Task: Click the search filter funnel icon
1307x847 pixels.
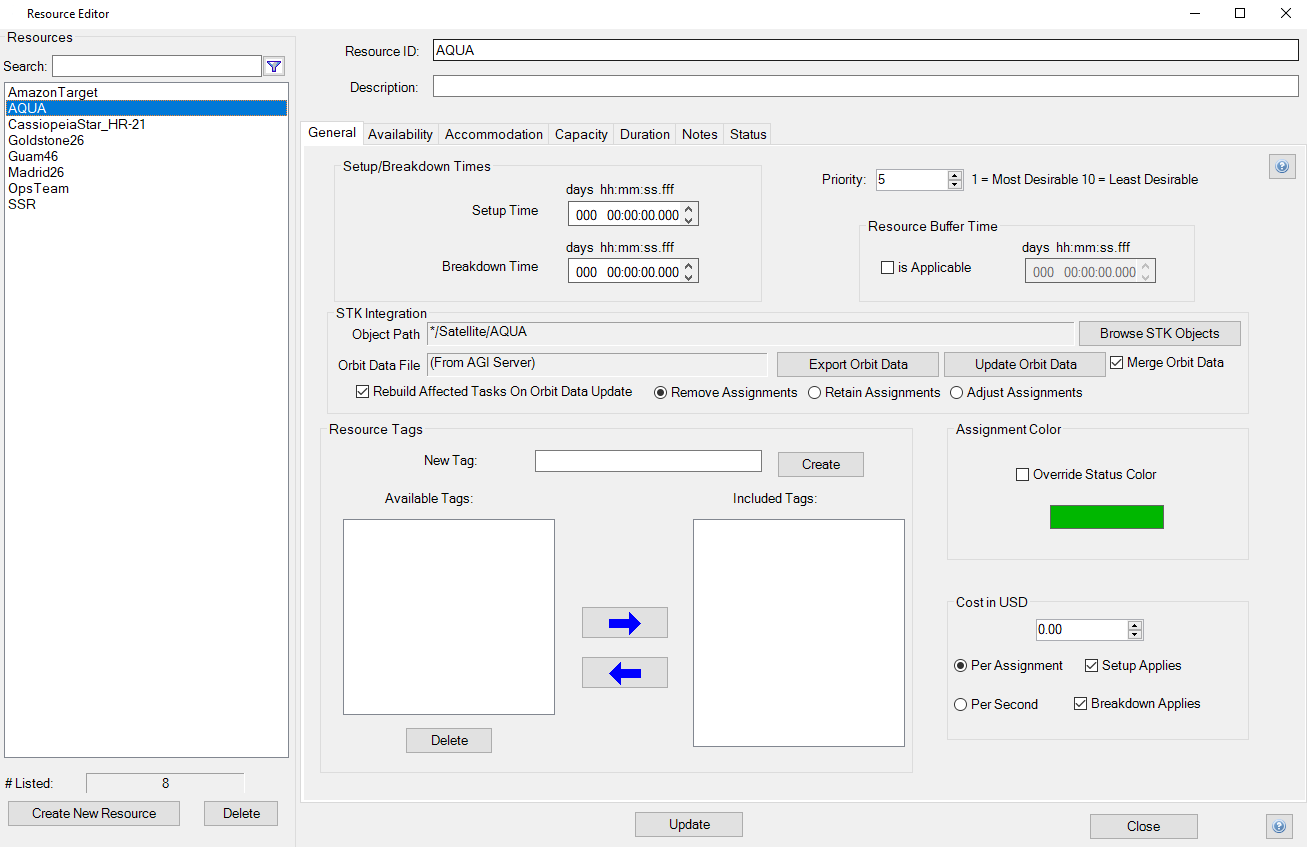Action: [x=274, y=66]
